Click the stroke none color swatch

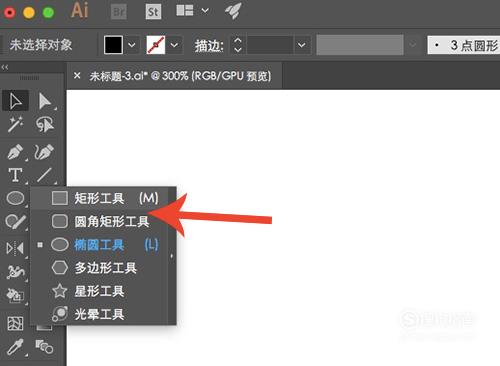(156, 45)
